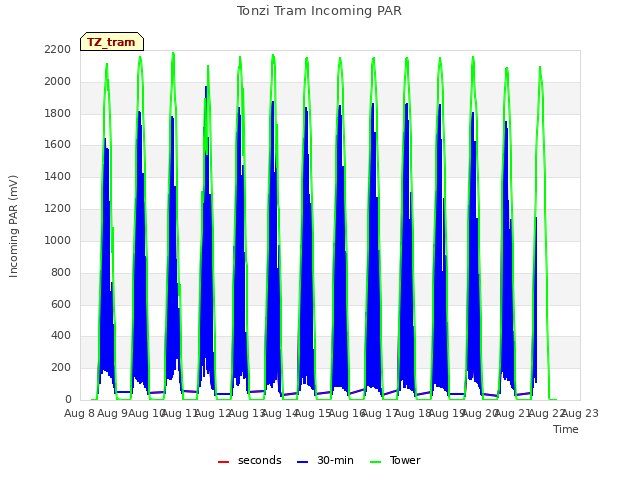This screenshot has height=480, width=640.
Task: Click the Aug 8 x-axis tick label
Action: pyautogui.click(x=79, y=413)
